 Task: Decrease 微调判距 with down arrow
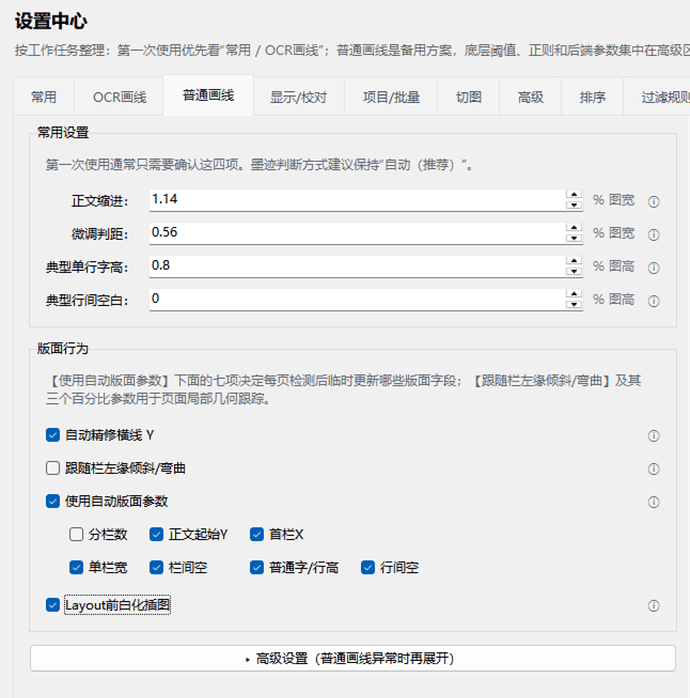[x=574, y=238]
